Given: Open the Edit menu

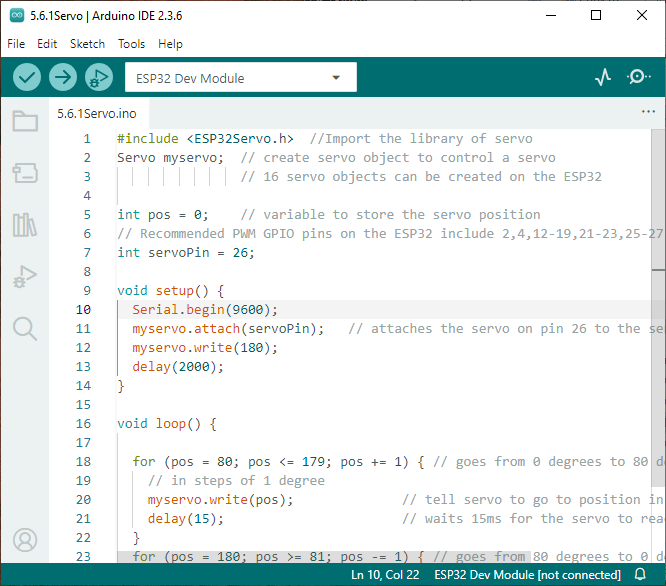Looking at the screenshot, I should coord(47,44).
